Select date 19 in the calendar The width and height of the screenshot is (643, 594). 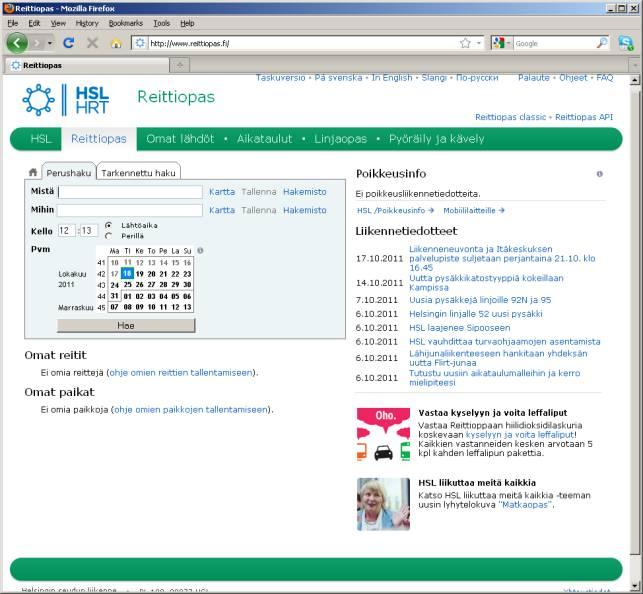click(139, 274)
